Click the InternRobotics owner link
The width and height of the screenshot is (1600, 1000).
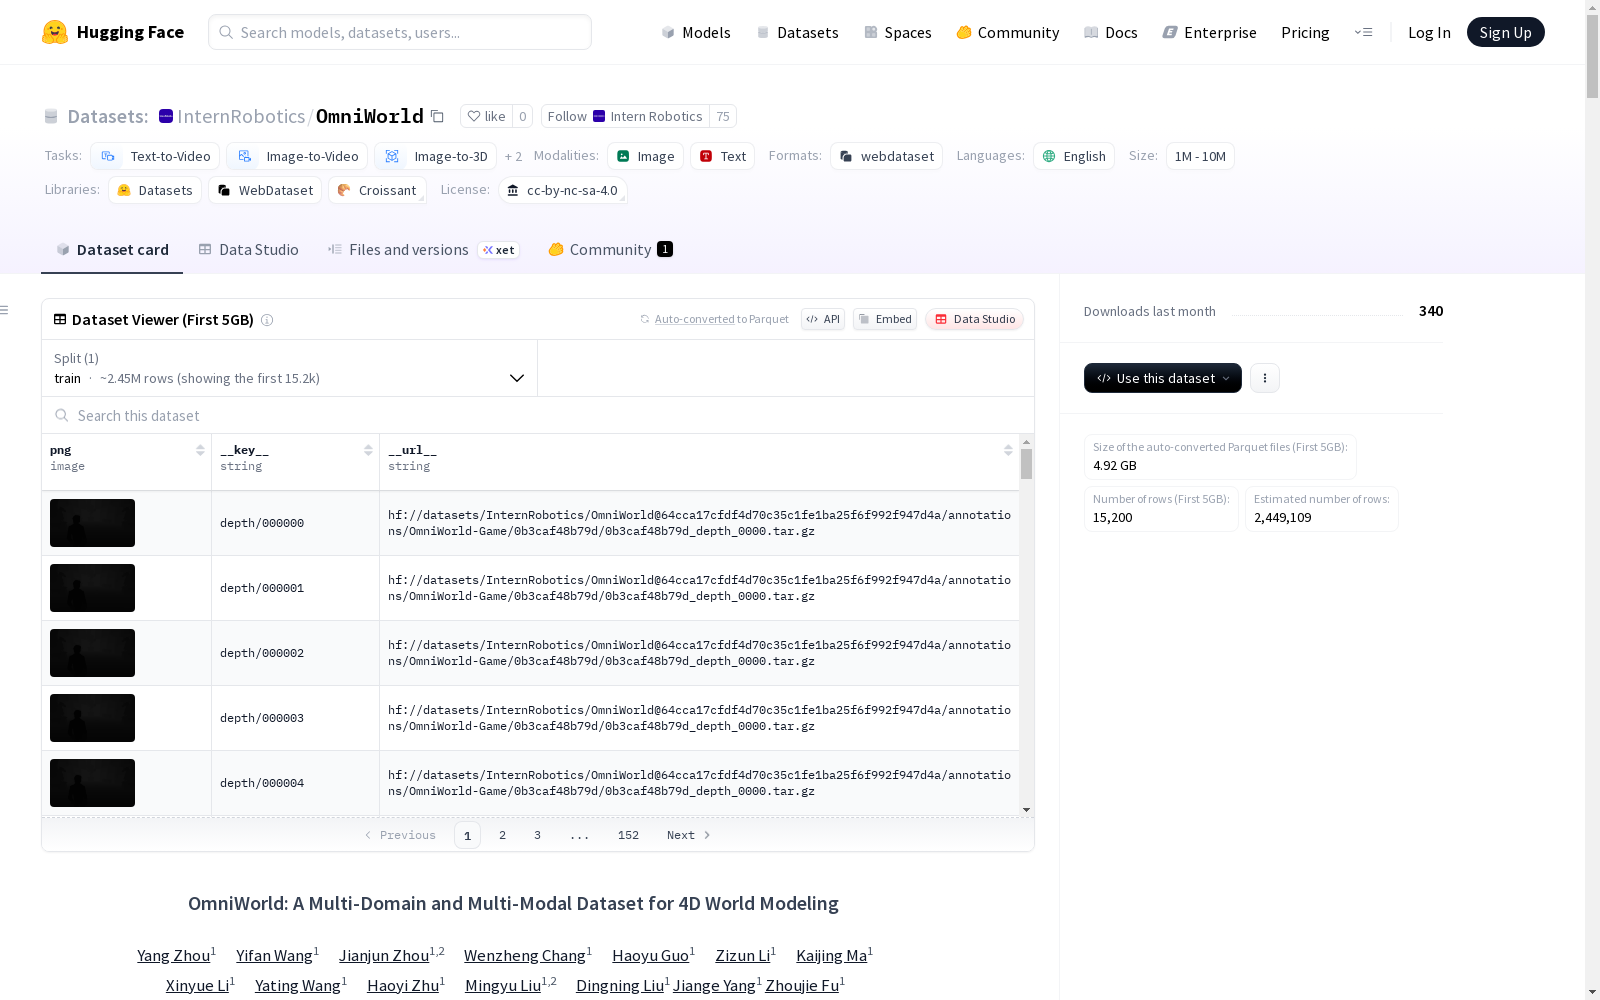pyautogui.click(x=241, y=116)
